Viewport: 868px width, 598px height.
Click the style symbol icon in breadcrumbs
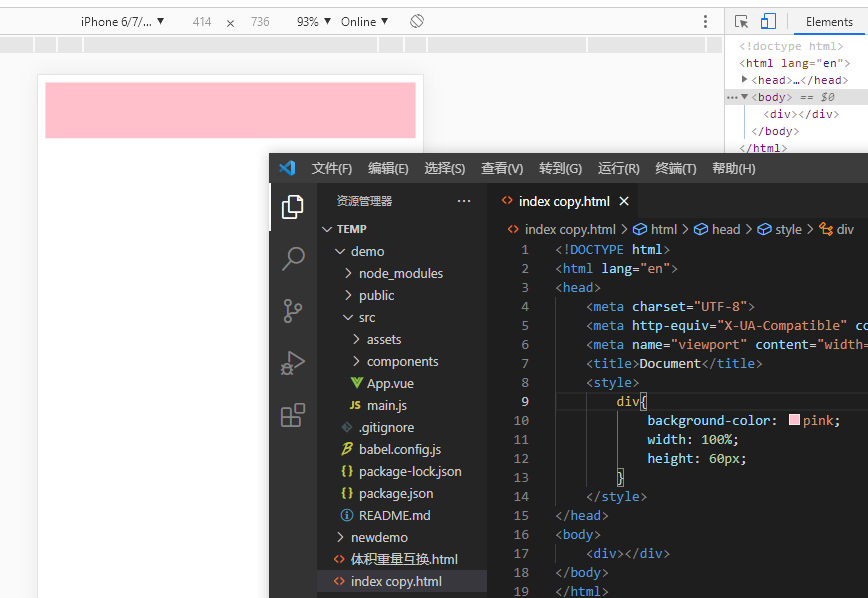coord(764,229)
